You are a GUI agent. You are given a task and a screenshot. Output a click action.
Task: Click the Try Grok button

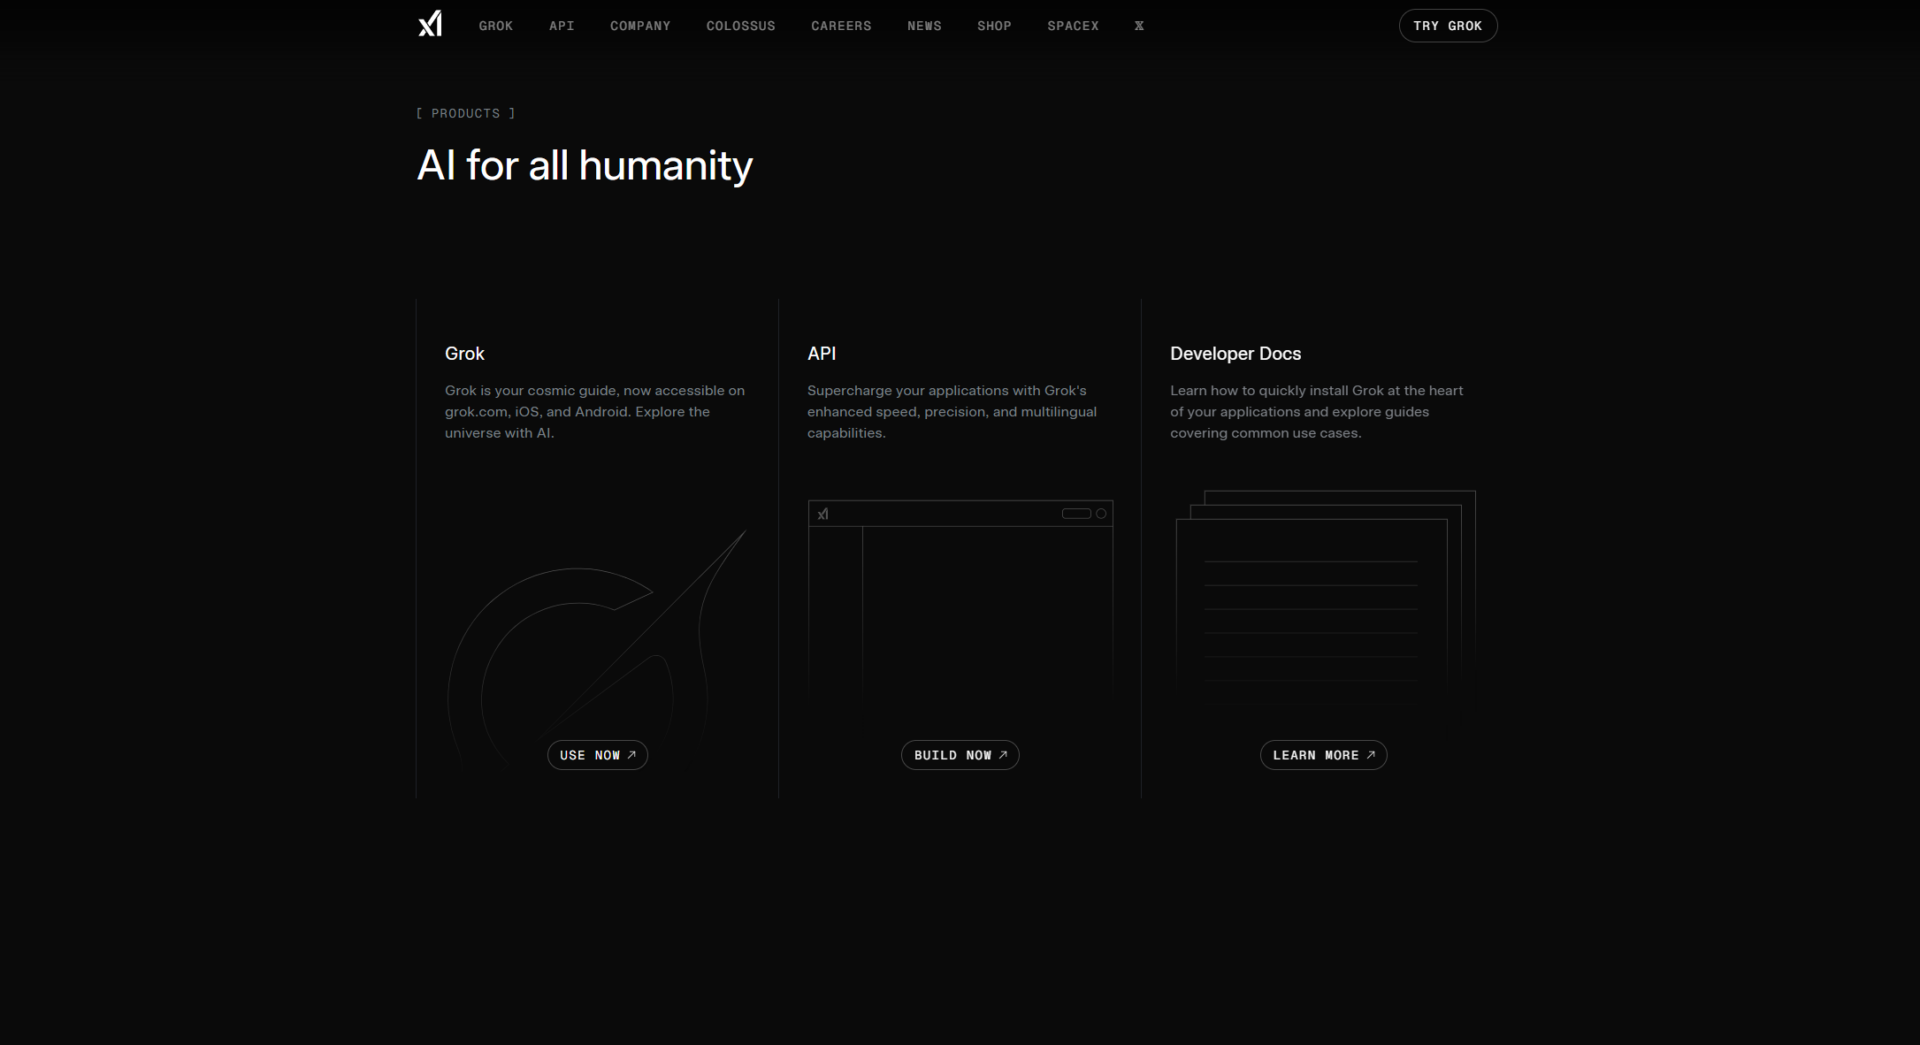[x=1448, y=26]
